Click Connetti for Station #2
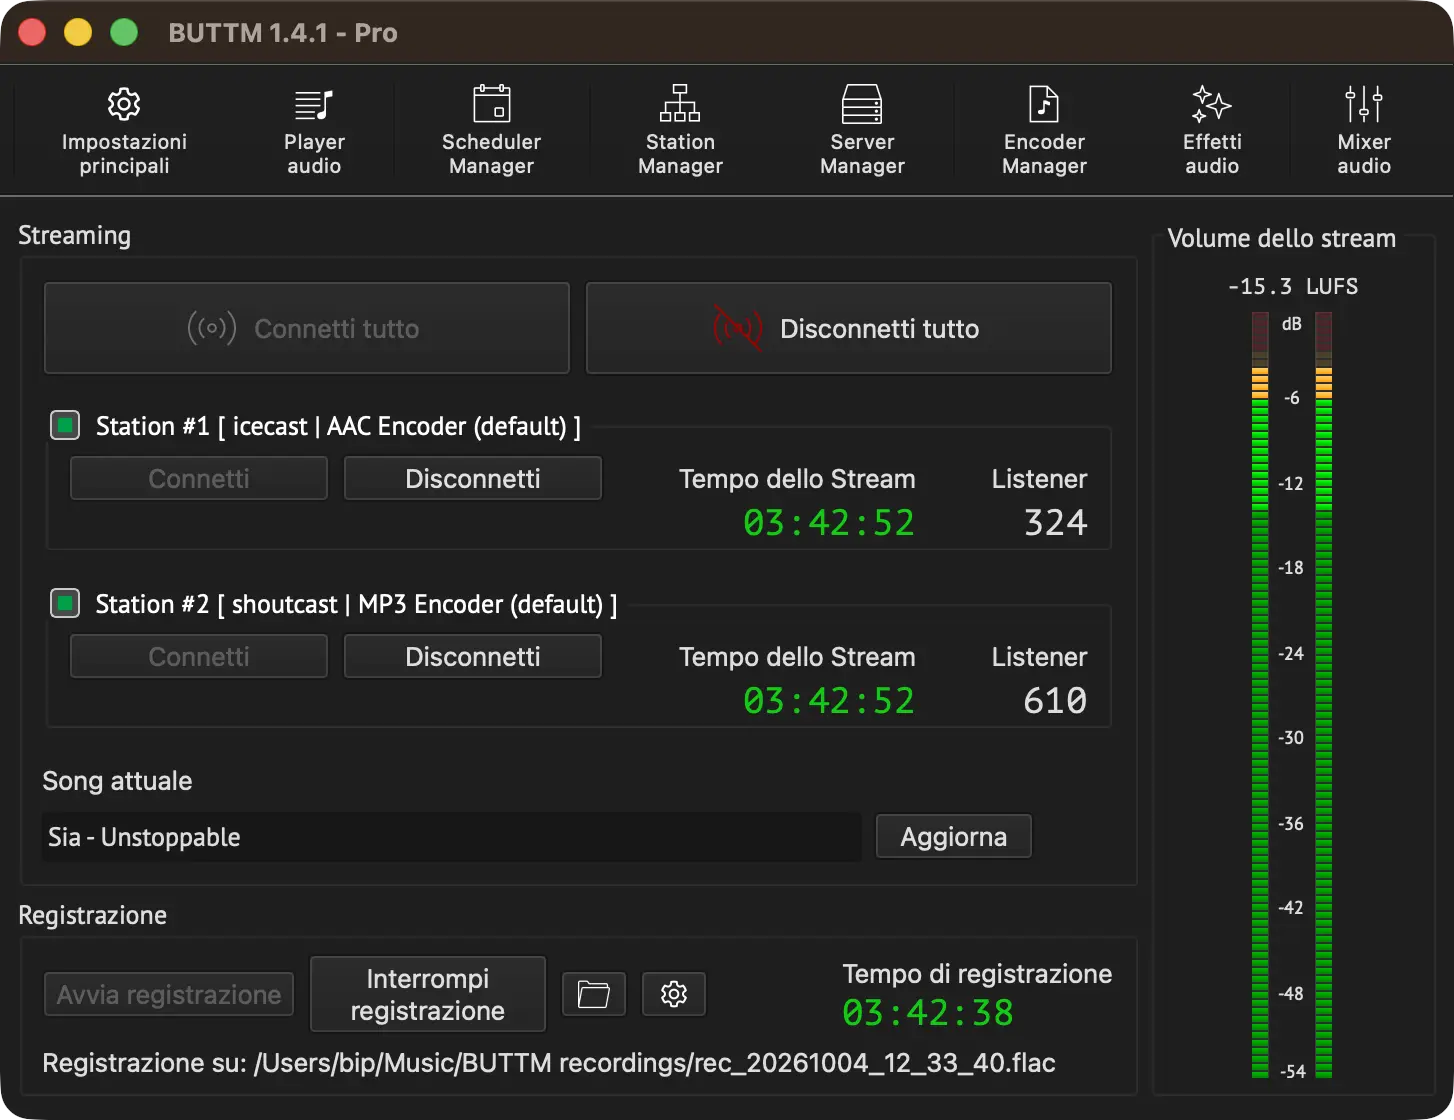 (199, 656)
